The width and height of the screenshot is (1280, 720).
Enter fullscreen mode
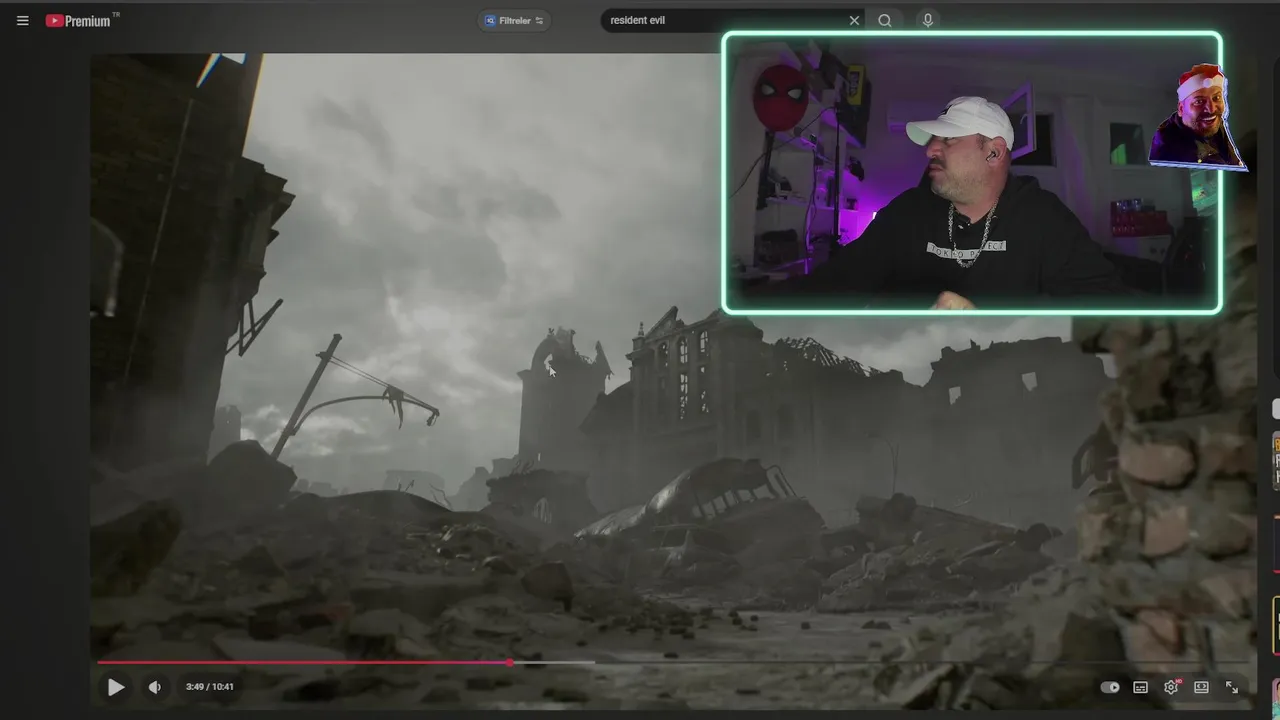[1232, 687]
